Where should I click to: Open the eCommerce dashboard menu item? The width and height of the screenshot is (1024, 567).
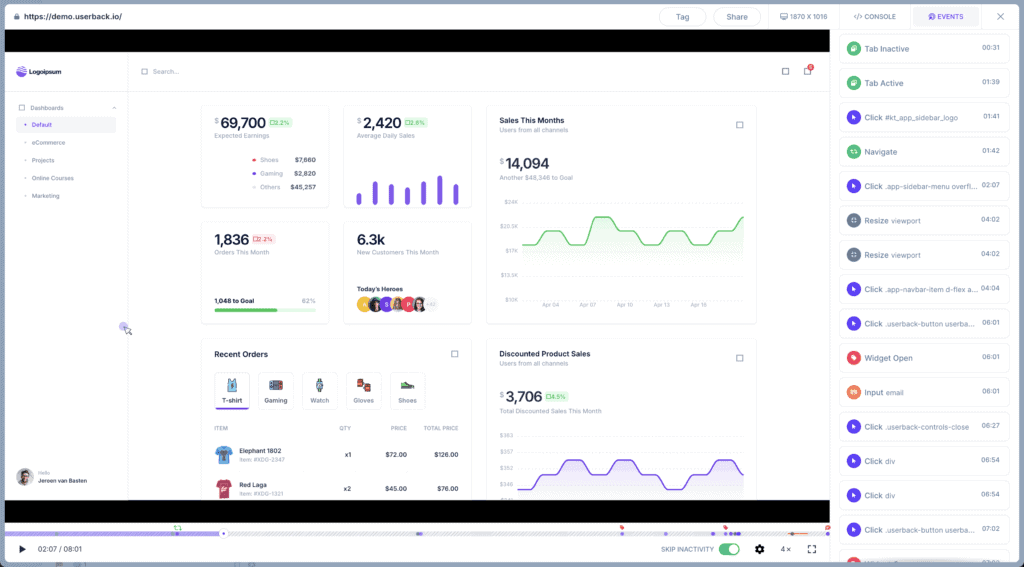(x=48, y=142)
